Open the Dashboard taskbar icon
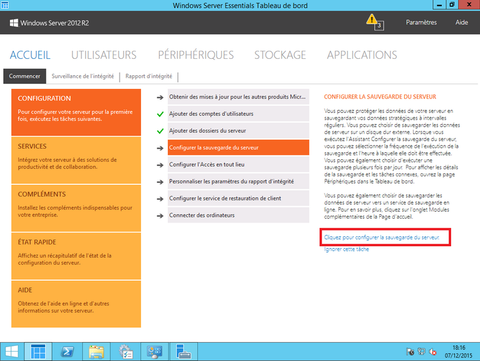480x361 pixels. pyautogui.click(x=38, y=351)
